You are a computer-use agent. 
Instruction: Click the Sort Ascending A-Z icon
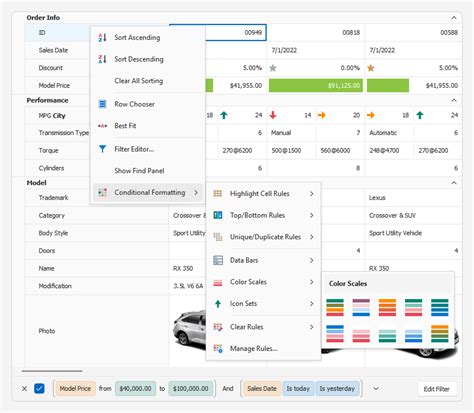point(102,37)
